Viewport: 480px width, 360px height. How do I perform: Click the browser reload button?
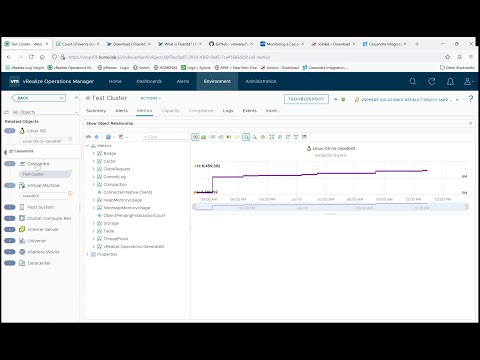[31, 57]
